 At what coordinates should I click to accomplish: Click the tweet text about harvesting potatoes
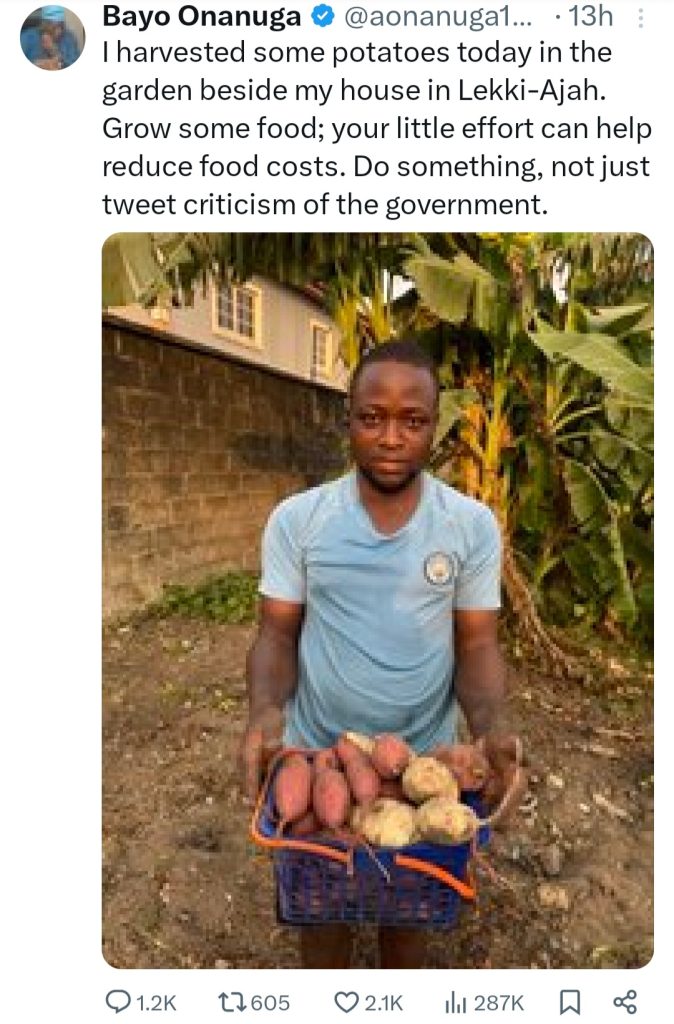click(x=375, y=129)
